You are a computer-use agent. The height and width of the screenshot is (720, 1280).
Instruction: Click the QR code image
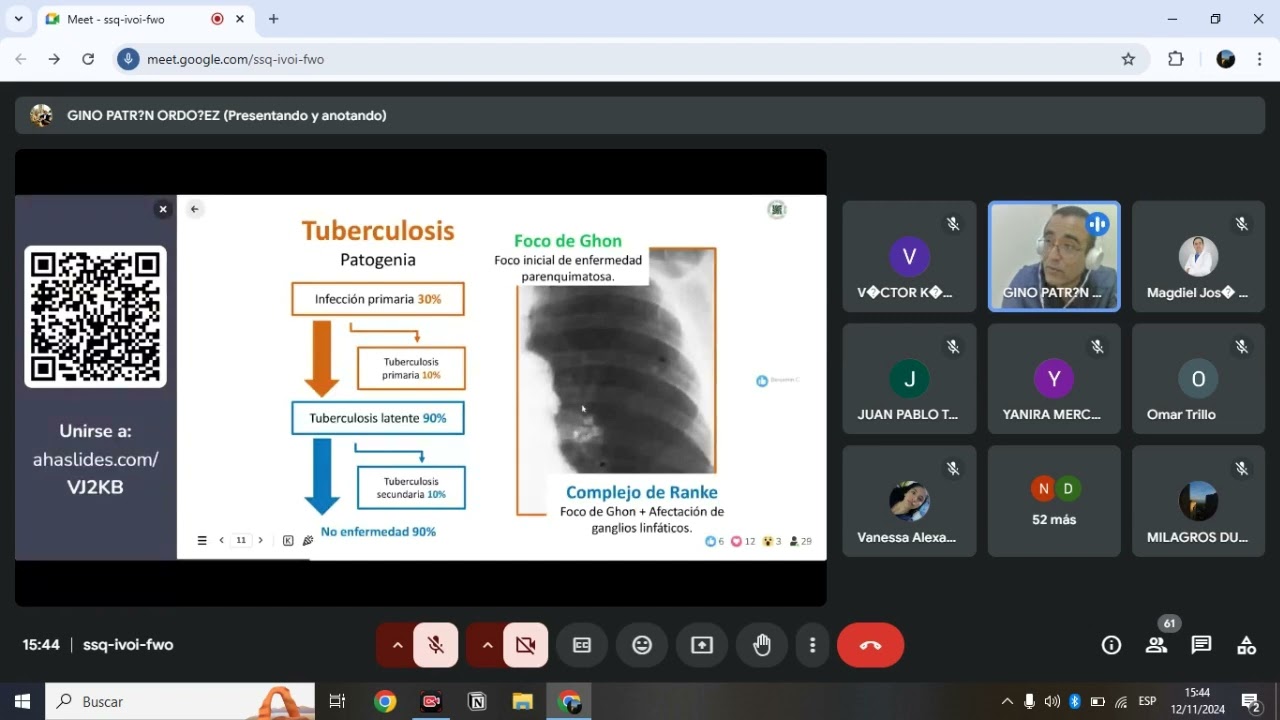pyautogui.click(x=95, y=316)
